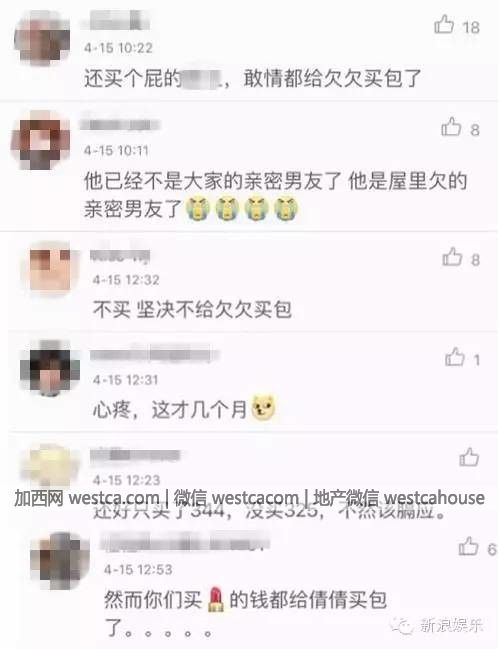This screenshot has width=498, height=649.
Task: Like the comment with 18 likes
Action: point(444,24)
